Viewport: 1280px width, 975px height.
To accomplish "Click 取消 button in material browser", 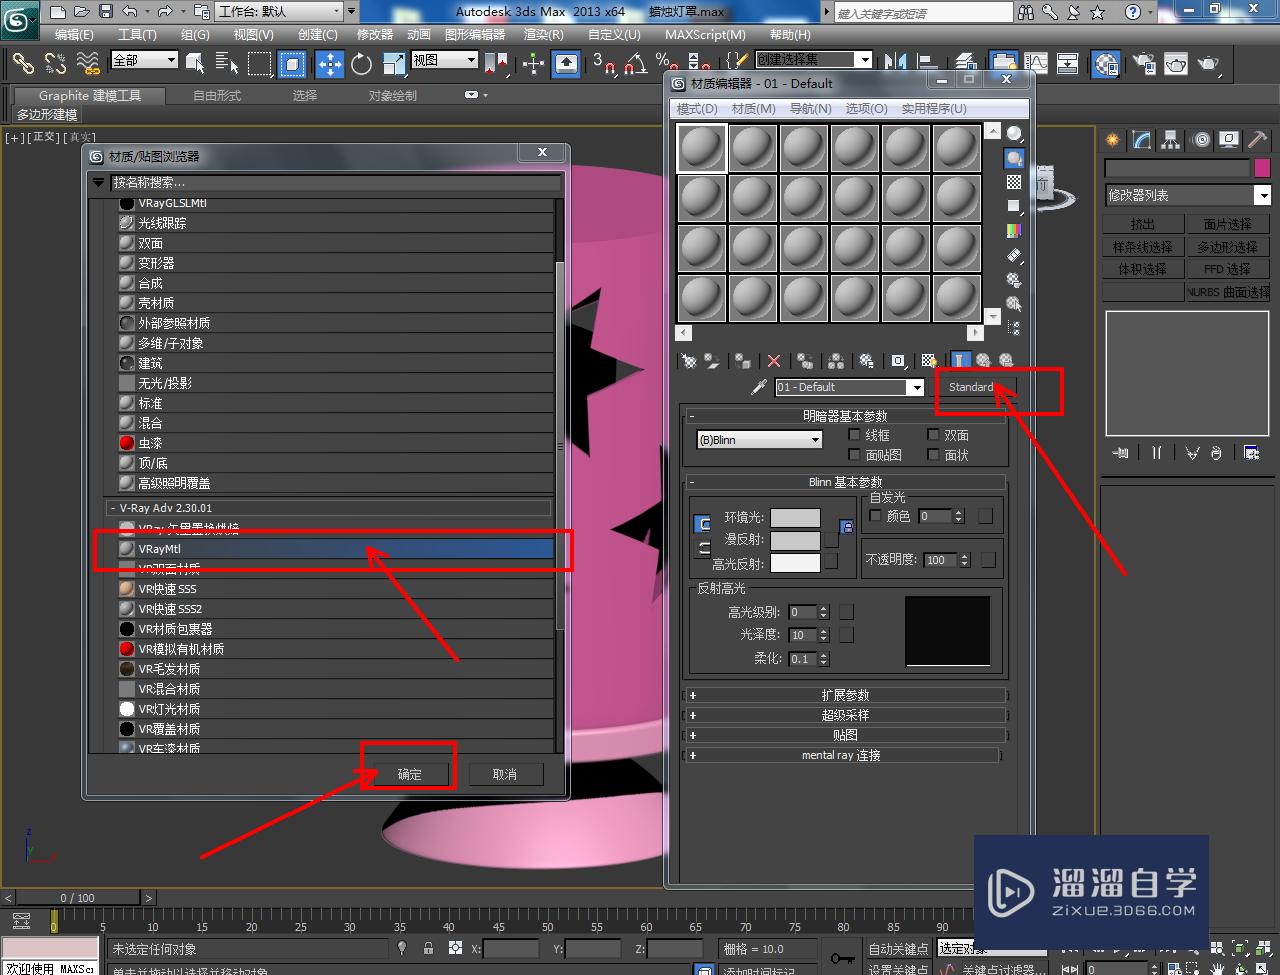I will click(x=505, y=774).
